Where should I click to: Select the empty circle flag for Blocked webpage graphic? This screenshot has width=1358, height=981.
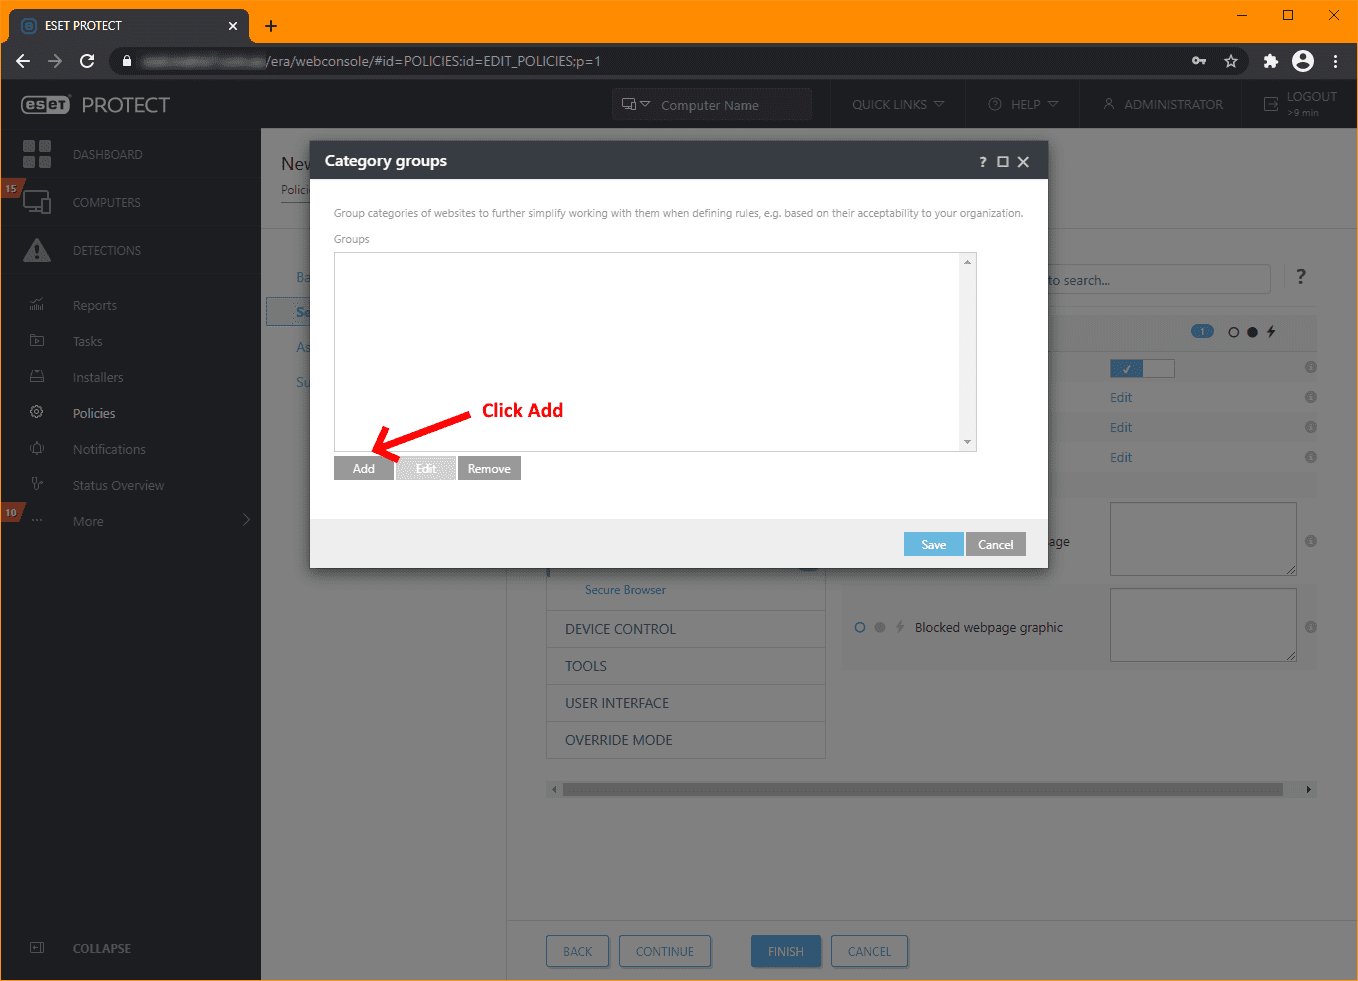tap(860, 627)
